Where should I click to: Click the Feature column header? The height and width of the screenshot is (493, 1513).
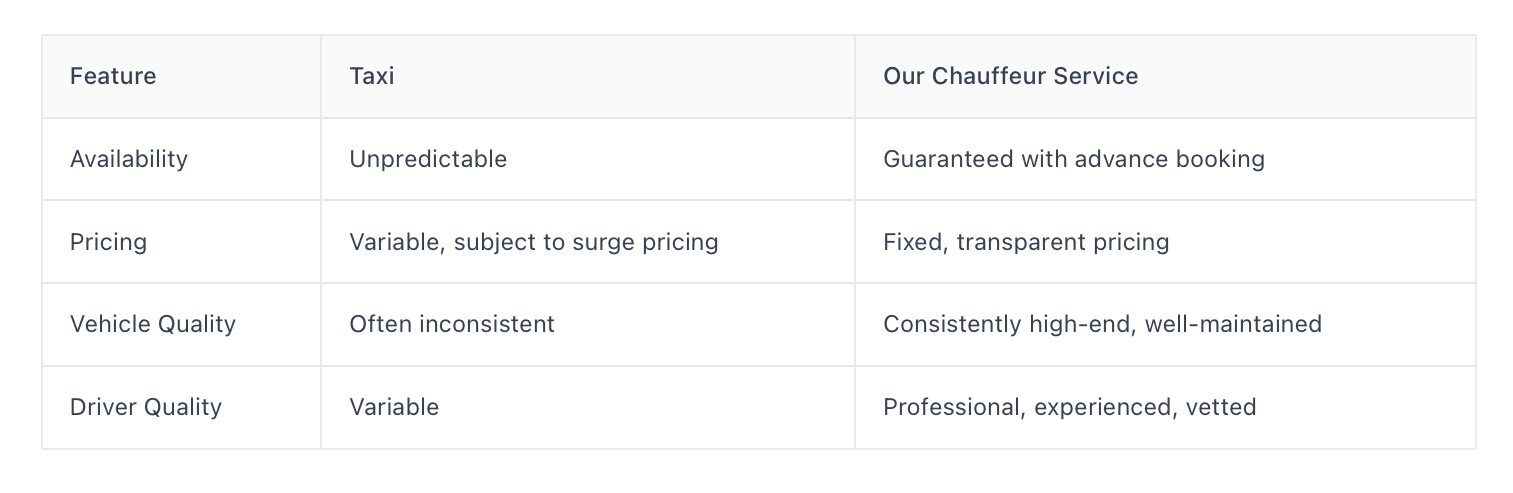click(113, 76)
